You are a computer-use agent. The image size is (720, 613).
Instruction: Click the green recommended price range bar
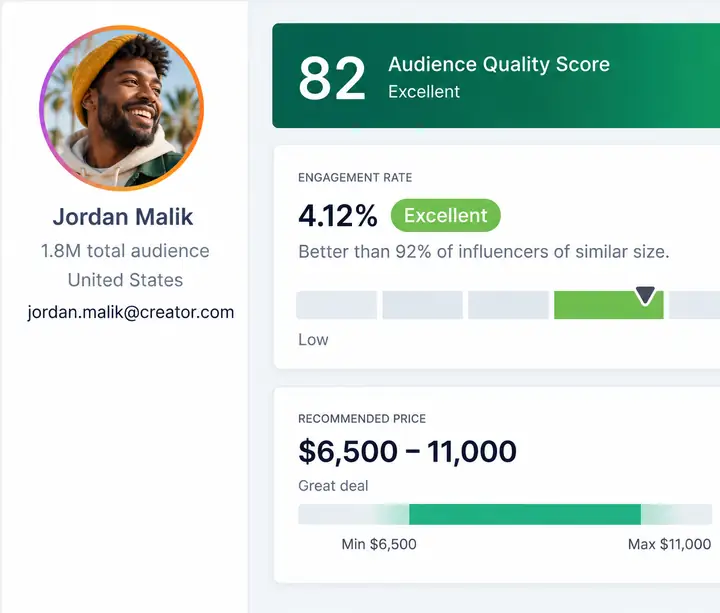[x=525, y=514]
